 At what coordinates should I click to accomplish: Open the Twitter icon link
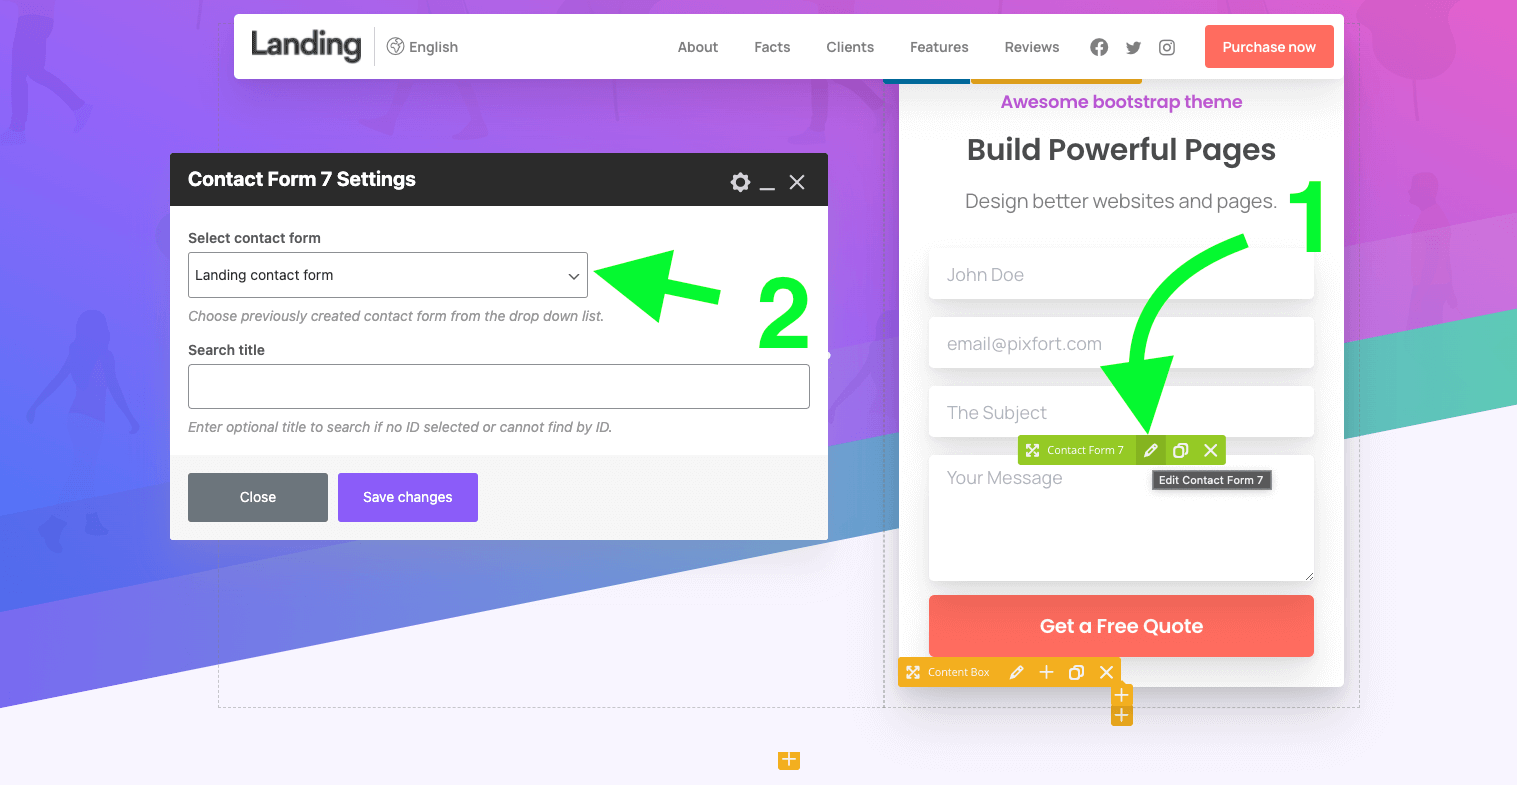coord(1133,47)
